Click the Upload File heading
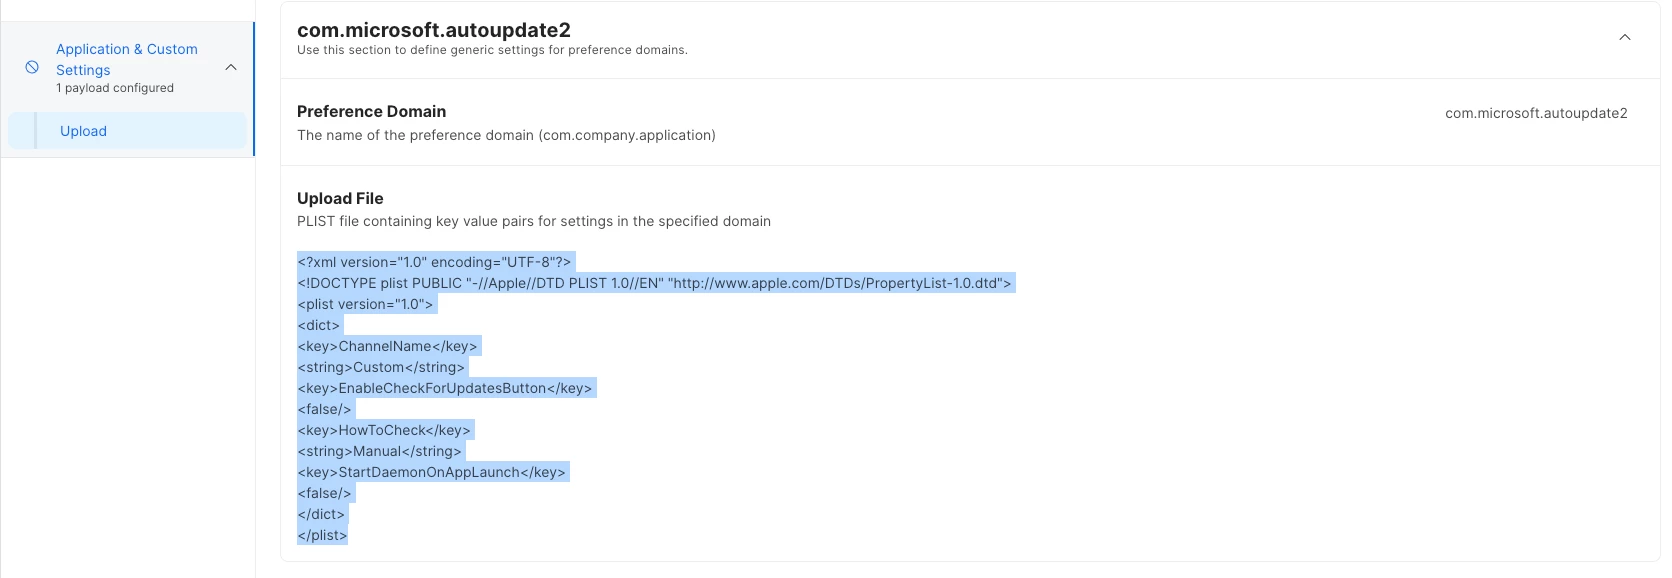The height and width of the screenshot is (578, 1672). pyautogui.click(x=340, y=198)
